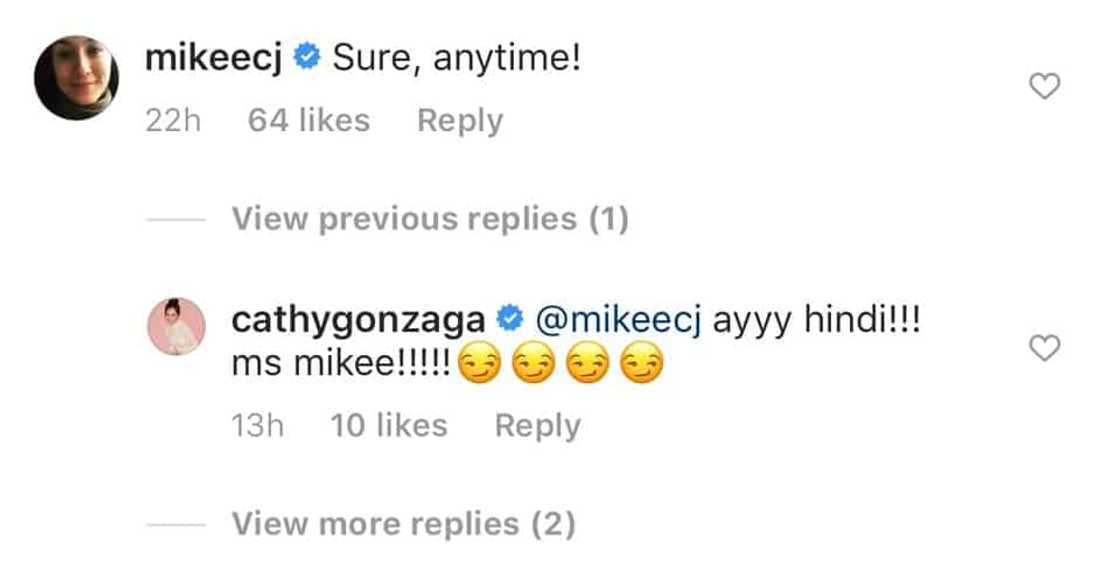View the 10 likes list
Viewport: 1120px width, 583px height.
coord(389,426)
